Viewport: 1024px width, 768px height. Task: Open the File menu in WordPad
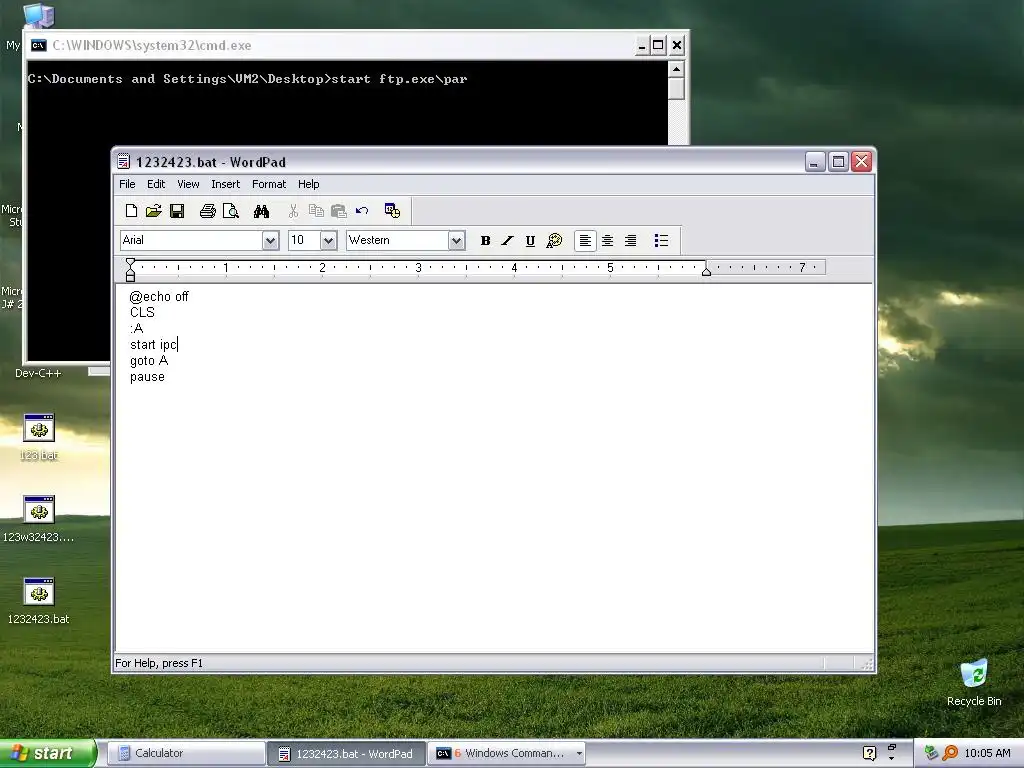[x=127, y=184]
